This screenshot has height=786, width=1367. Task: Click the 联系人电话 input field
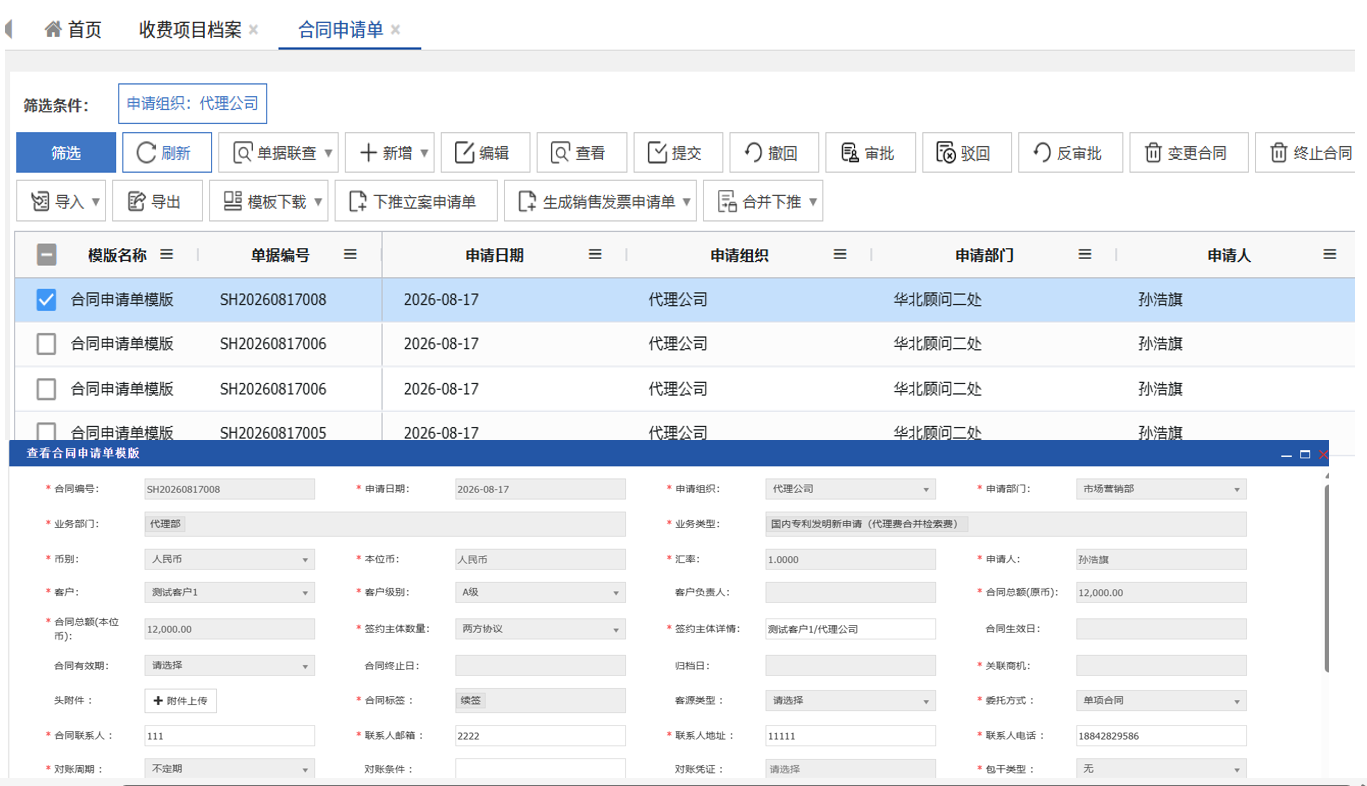point(1161,735)
